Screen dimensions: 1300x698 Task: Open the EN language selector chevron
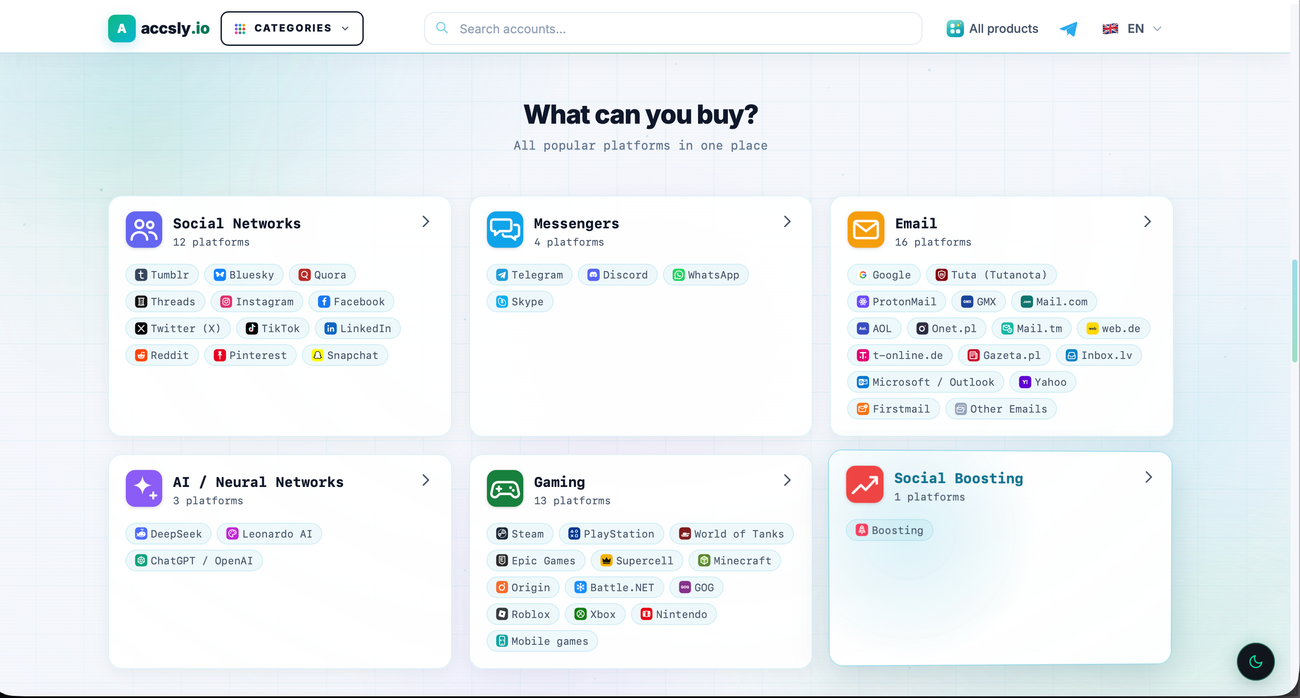pyautogui.click(x=1157, y=29)
